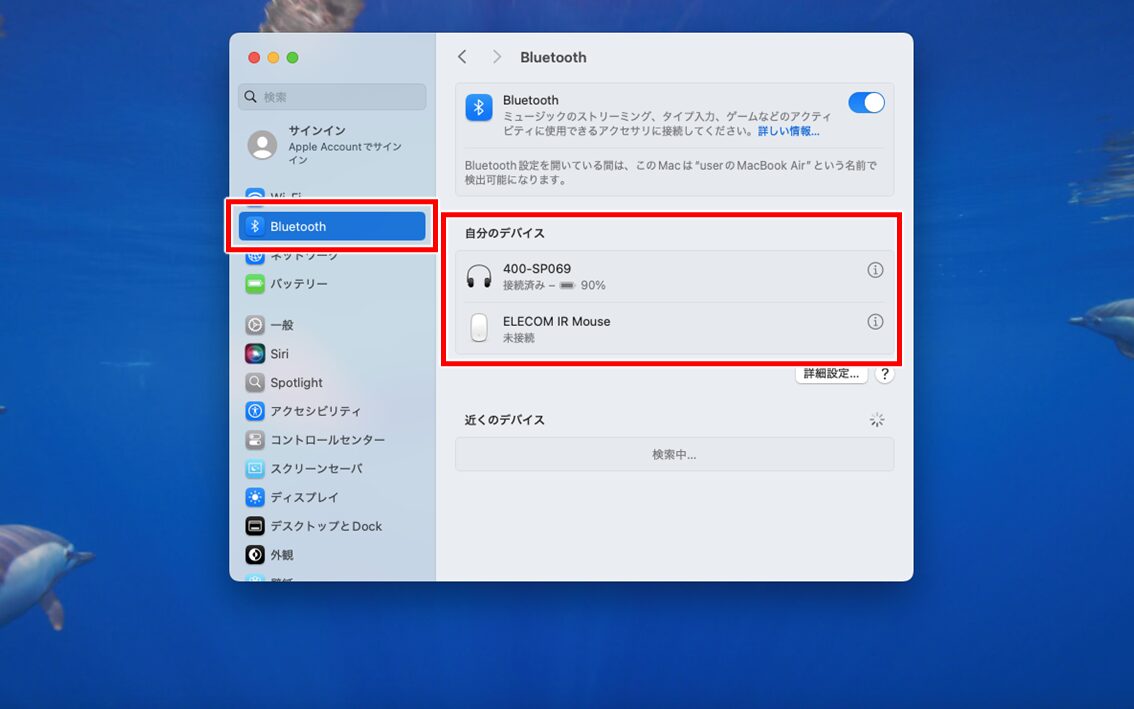Open info for 400-SP069 headphones
The height and width of the screenshot is (709, 1134).
click(875, 270)
